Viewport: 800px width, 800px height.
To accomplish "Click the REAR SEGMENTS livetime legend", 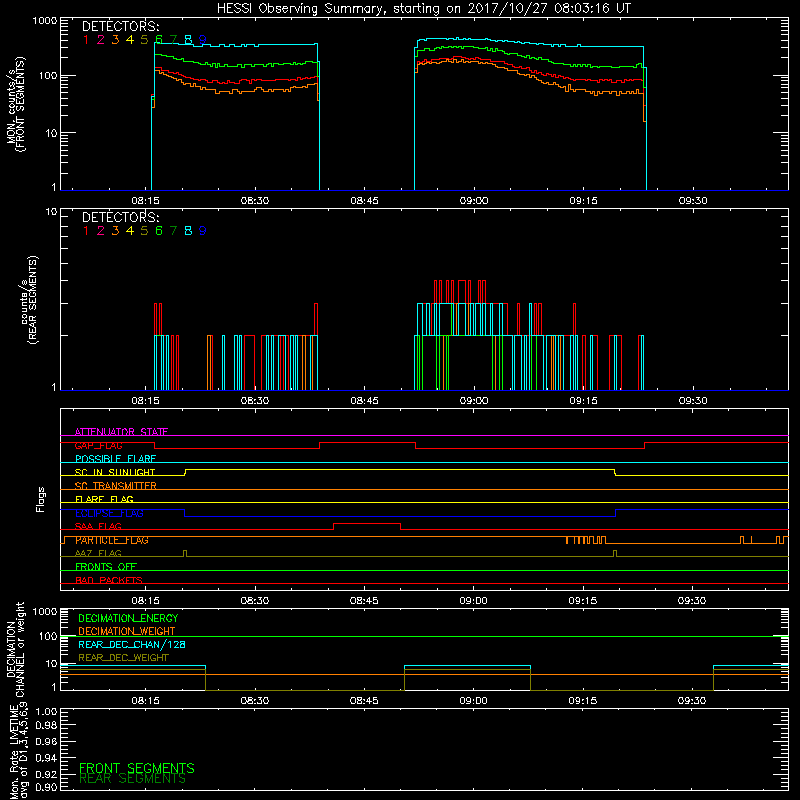I will 133,779.
